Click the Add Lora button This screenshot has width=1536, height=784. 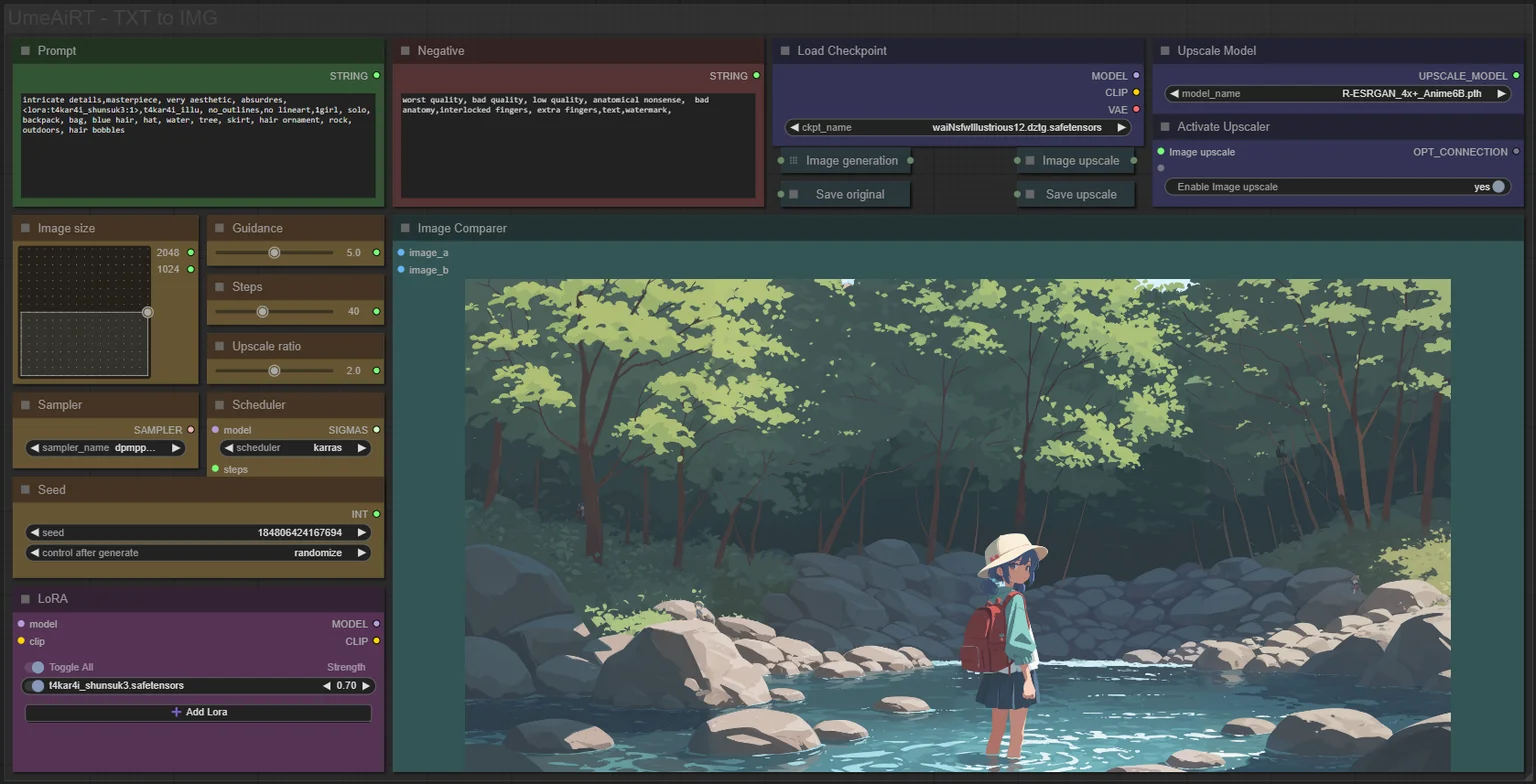(x=198, y=712)
